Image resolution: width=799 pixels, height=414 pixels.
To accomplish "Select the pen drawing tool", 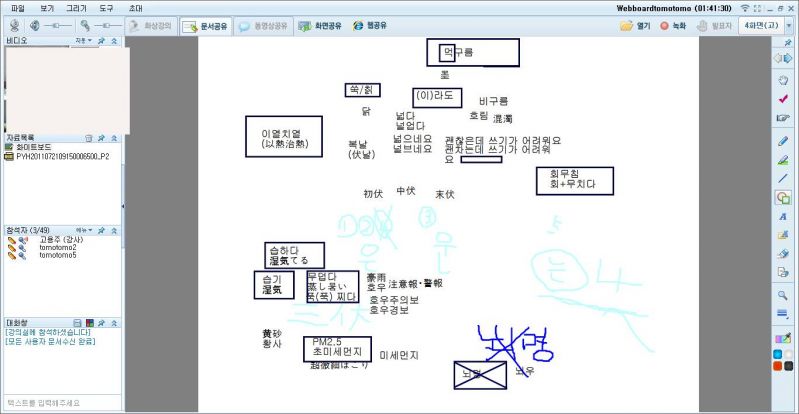I will pyautogui.click(x=783, y=140).
